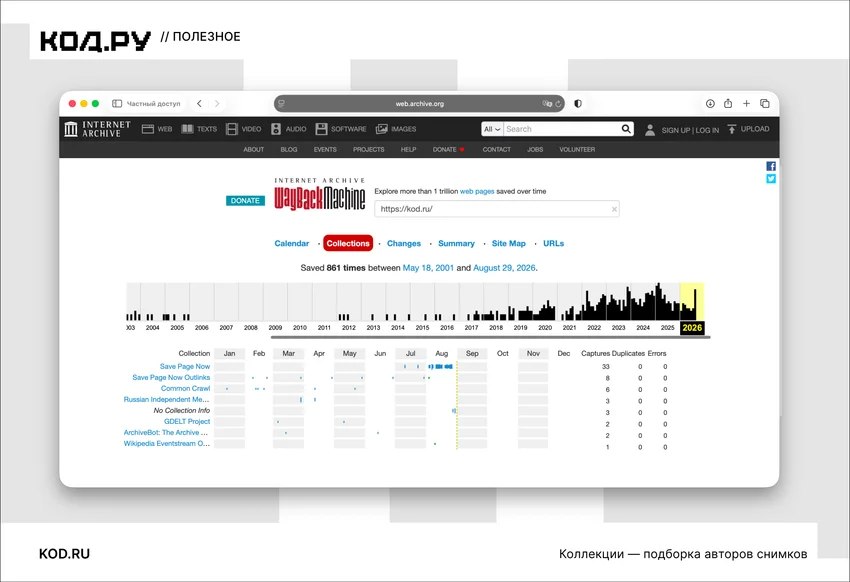This screenshot has width=850, height=582.
Task: Click the Wayback URL input field
Action: tap(497, 209)
